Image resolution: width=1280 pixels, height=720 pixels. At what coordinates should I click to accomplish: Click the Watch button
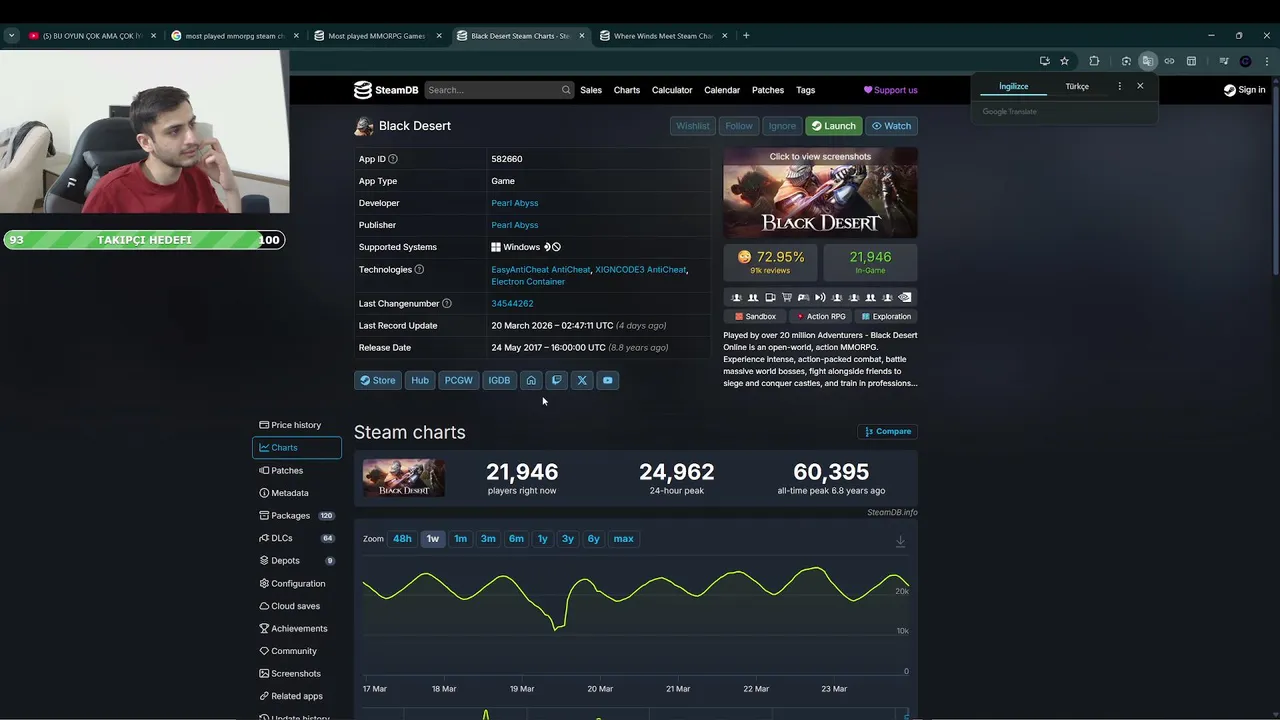(x=891, y=126)
